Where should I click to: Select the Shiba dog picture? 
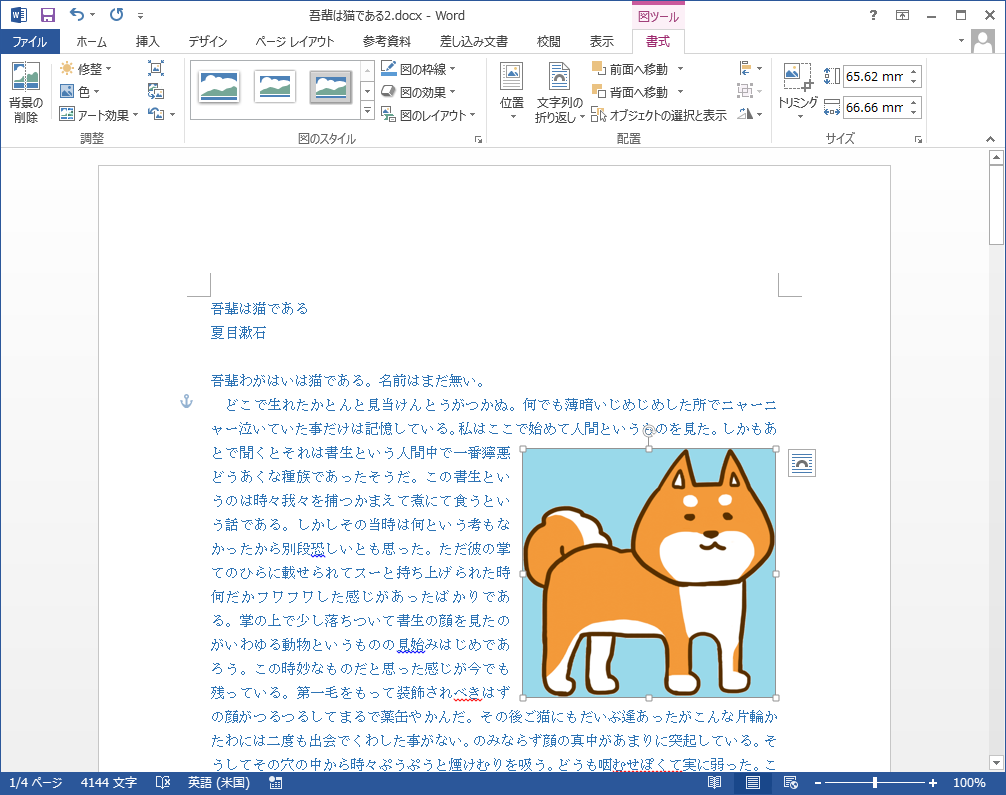(649, 573)
